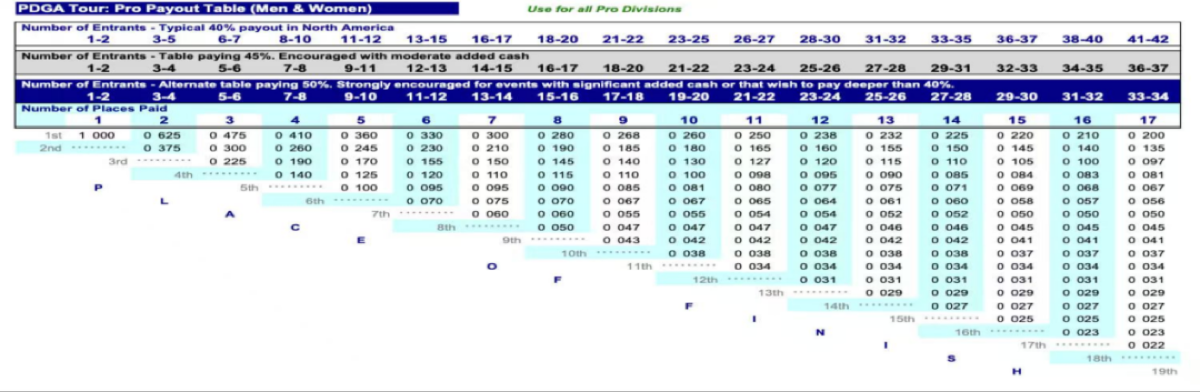Click the '0 232' payout value

pos(885,134)
